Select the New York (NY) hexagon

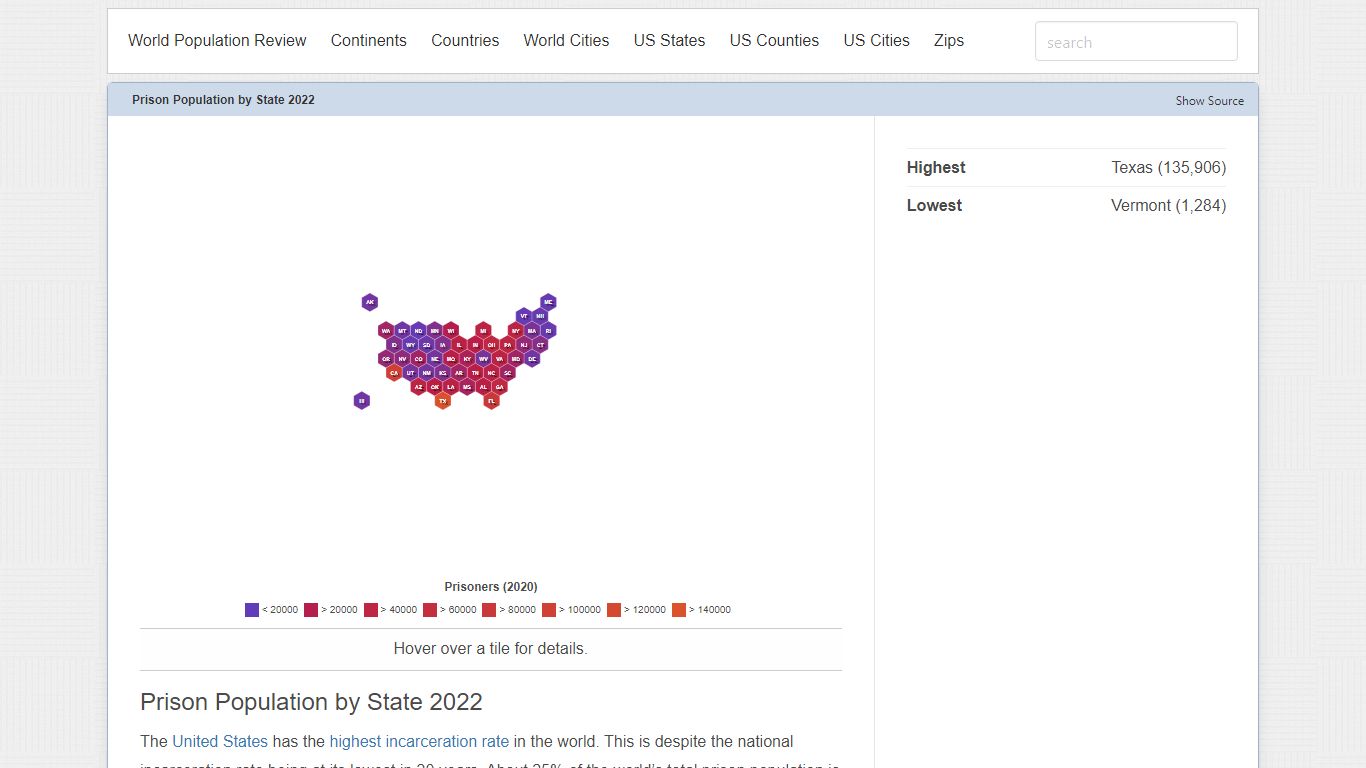pos(516,331)
